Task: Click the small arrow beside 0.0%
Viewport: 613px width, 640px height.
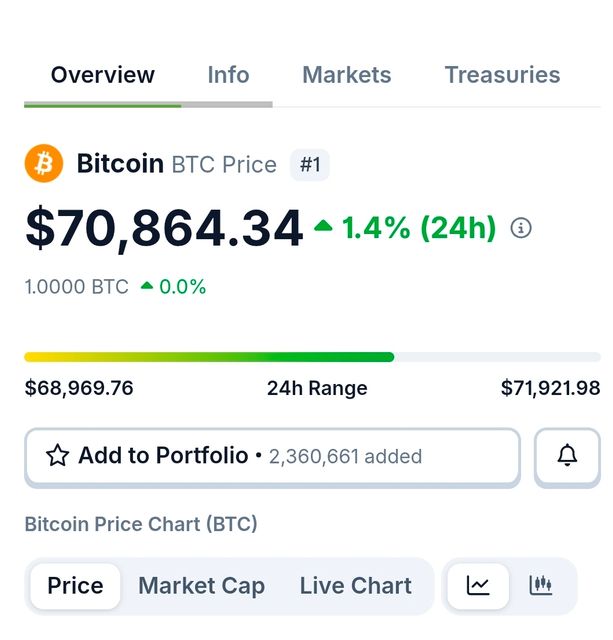Action: pyautogui.click(x=147, y=286)
